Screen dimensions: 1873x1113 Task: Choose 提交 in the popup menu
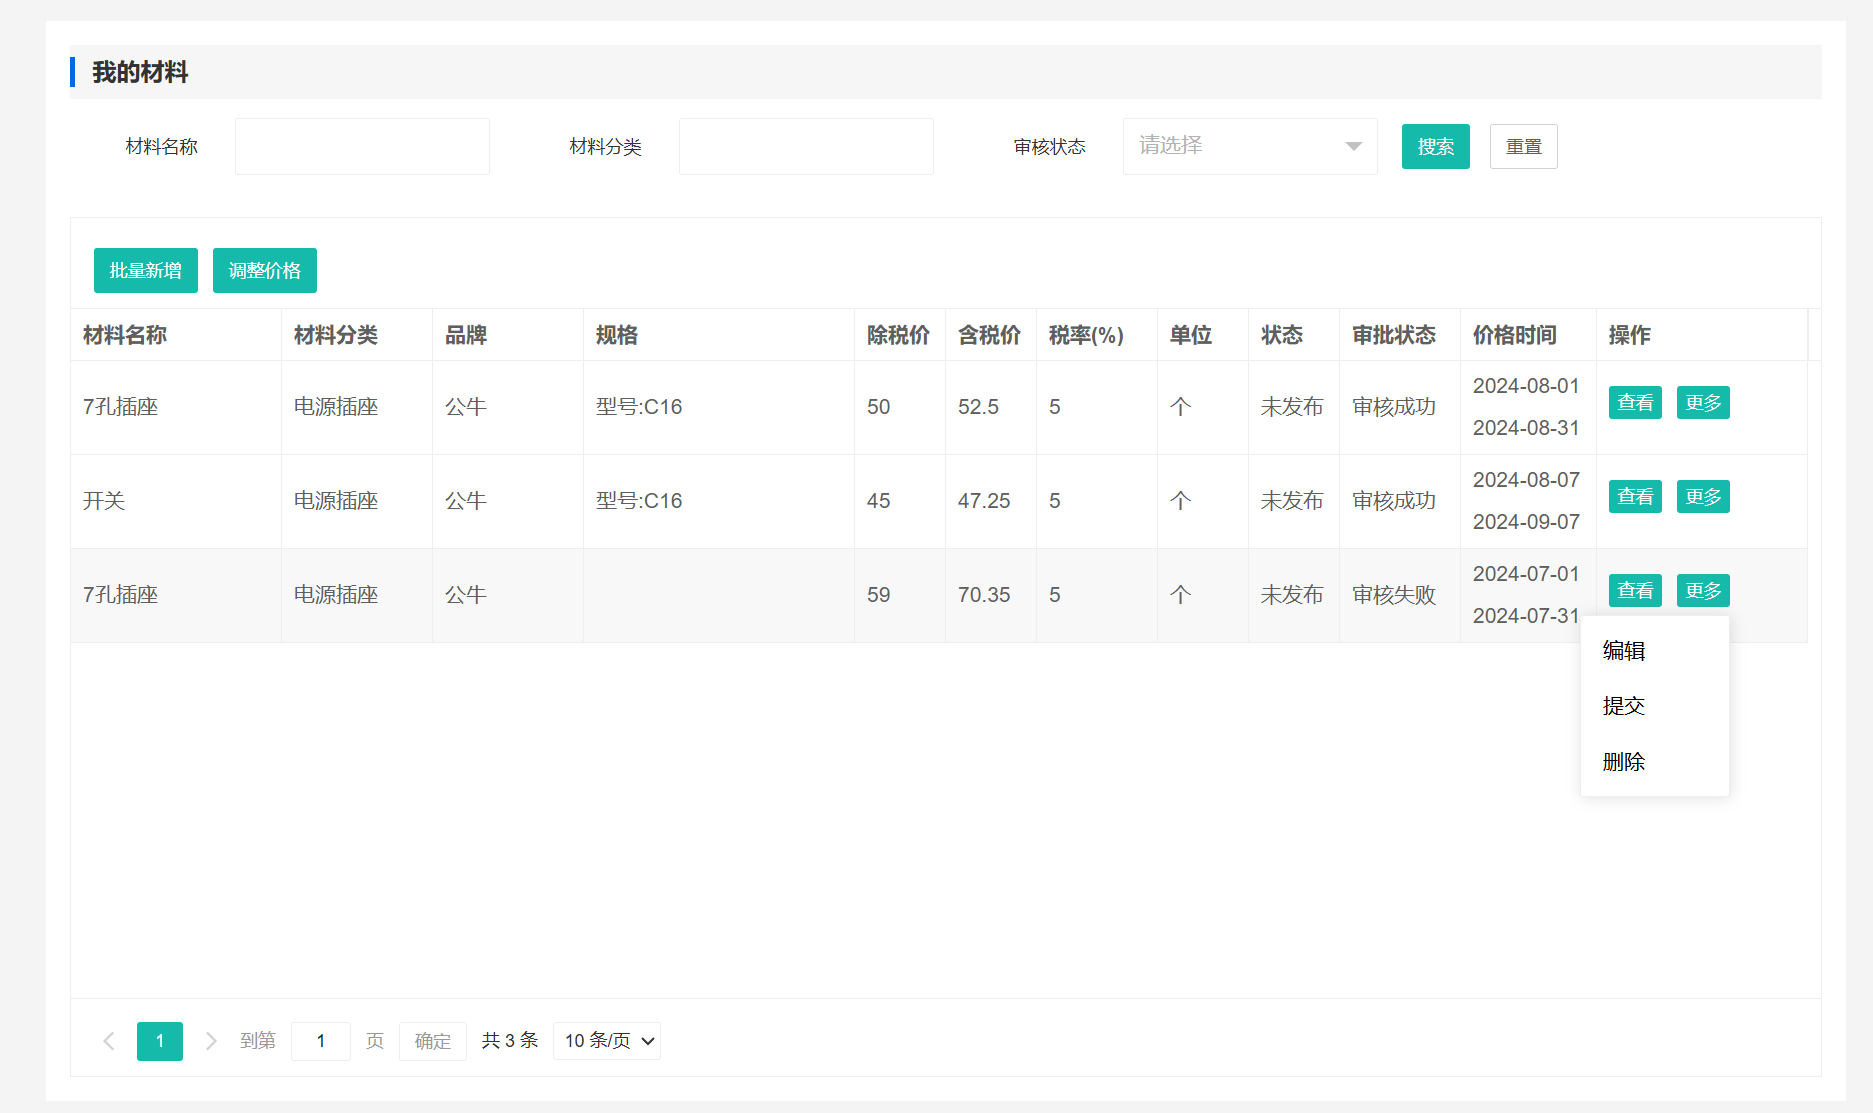pos(1624,706)
